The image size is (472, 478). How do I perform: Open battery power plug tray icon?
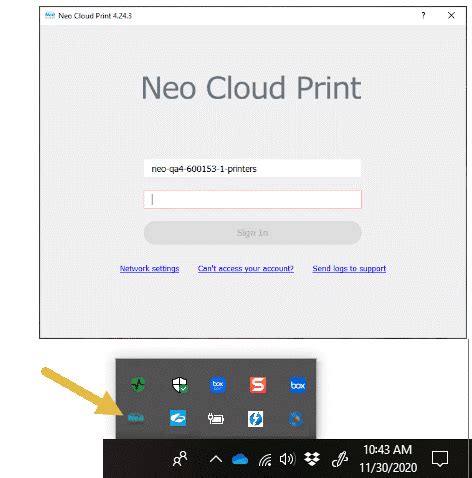(216, 419)
